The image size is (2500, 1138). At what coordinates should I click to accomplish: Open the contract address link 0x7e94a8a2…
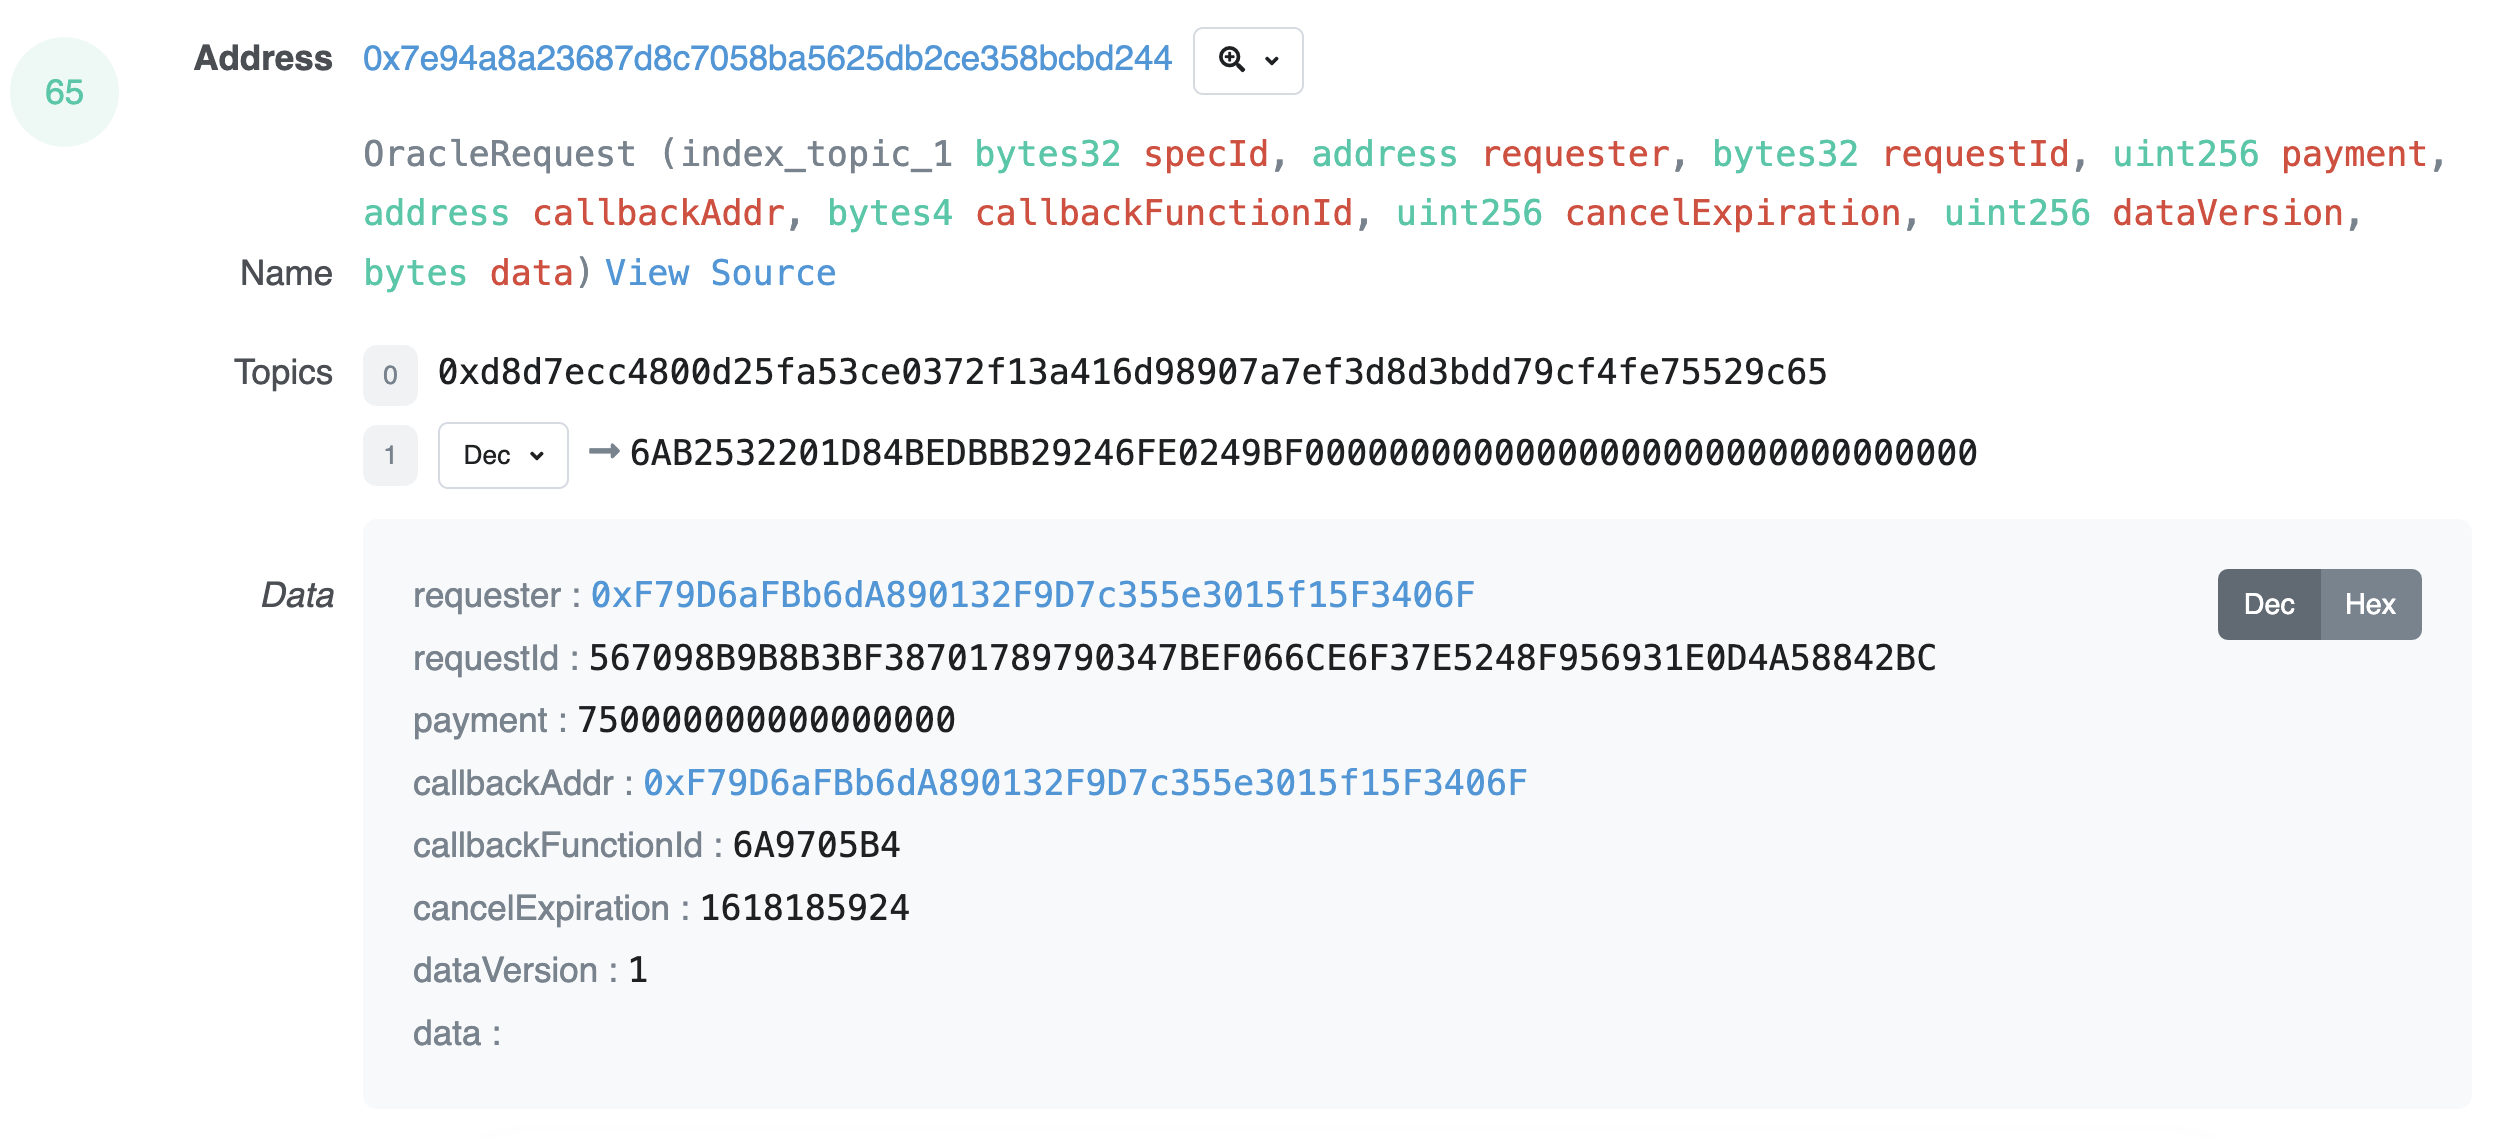(x=767, y=59)
